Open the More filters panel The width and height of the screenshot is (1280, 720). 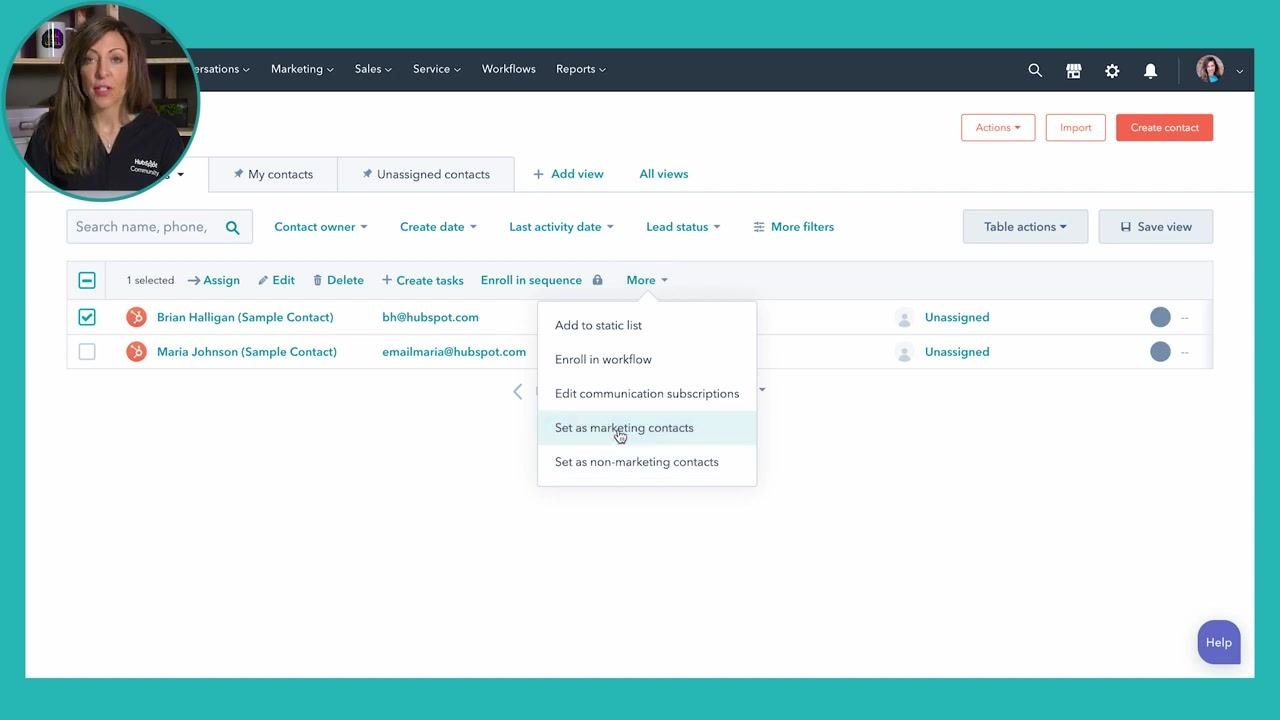pyautogui.click(x=794, y=227)
